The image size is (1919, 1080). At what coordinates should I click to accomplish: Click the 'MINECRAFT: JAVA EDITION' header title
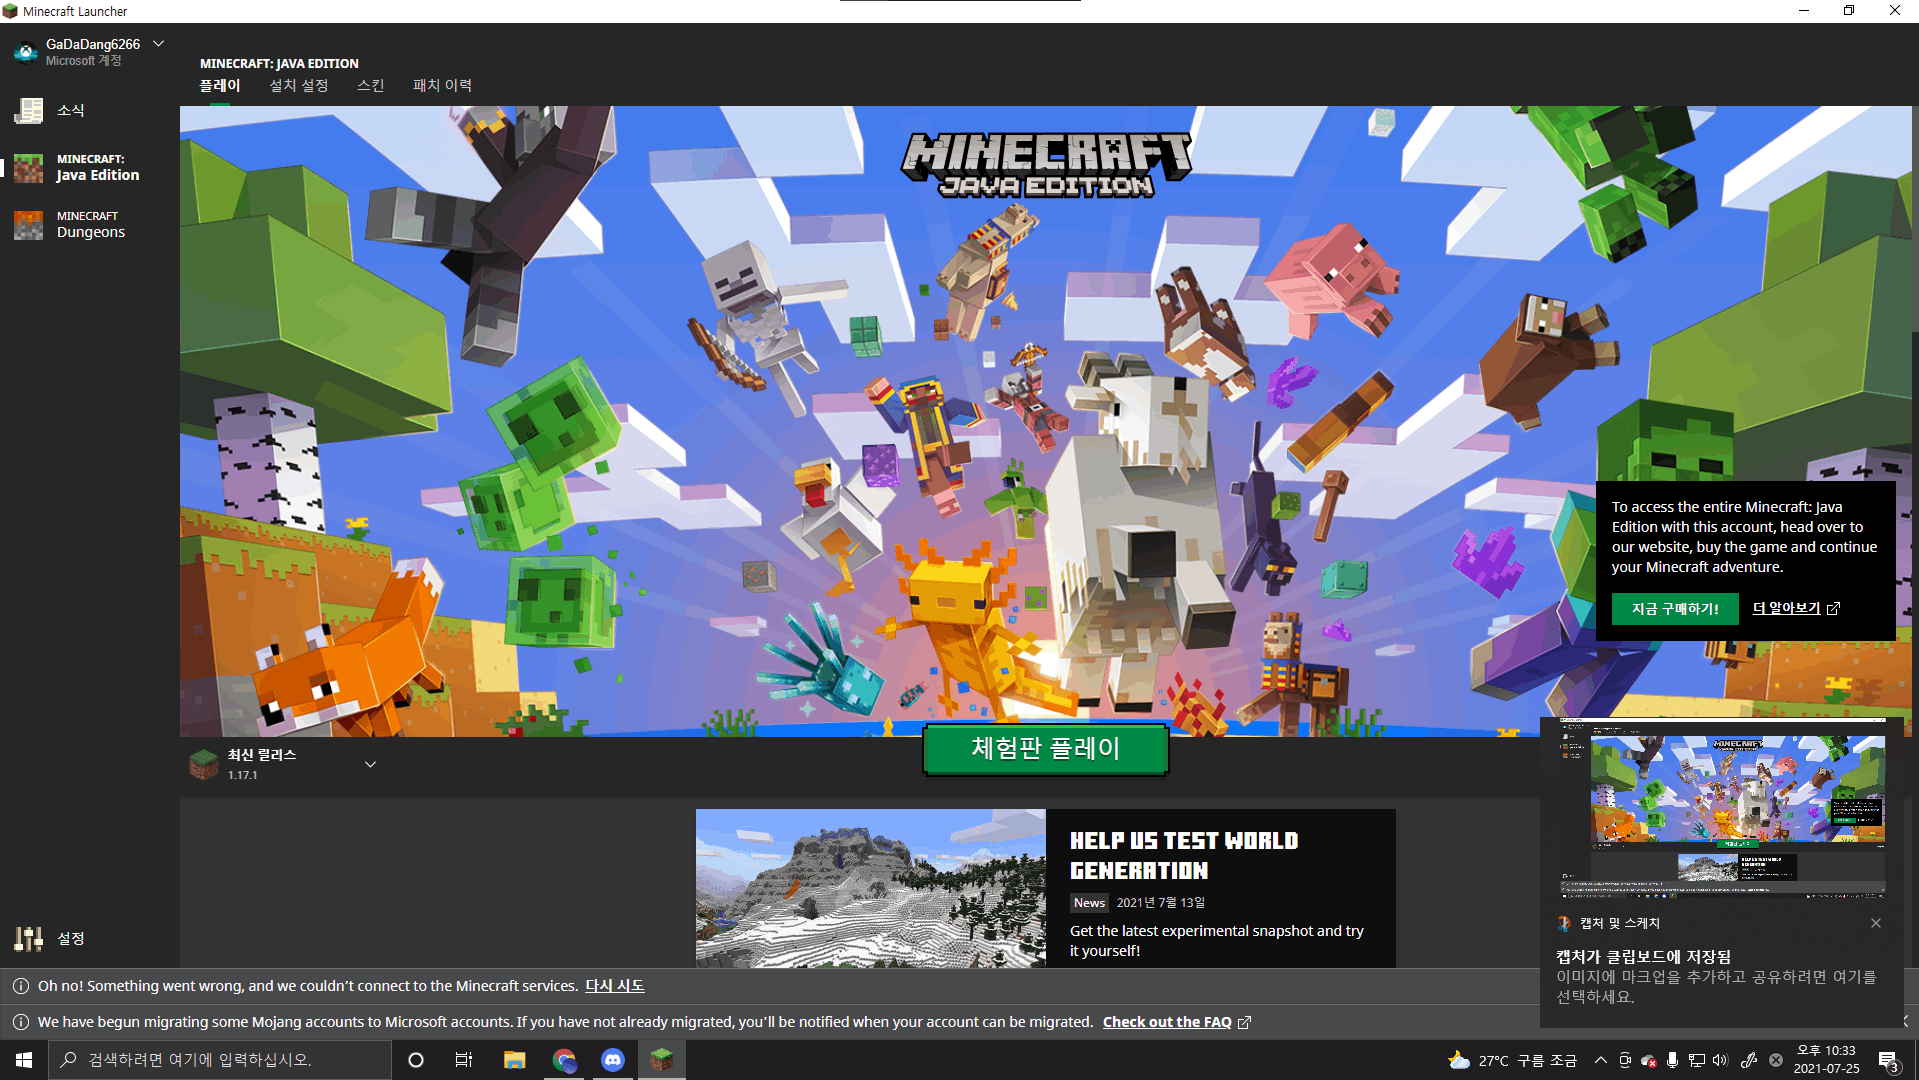279,64
